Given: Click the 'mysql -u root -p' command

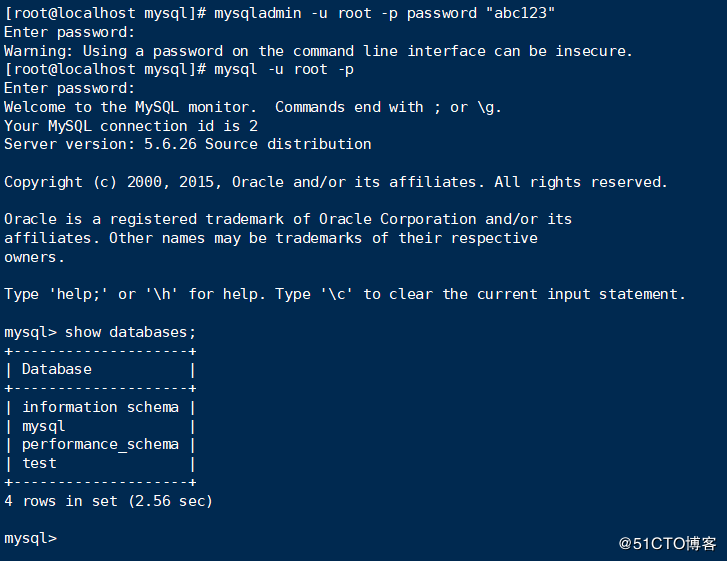Looking at the screenshot, I should [284, 70].
